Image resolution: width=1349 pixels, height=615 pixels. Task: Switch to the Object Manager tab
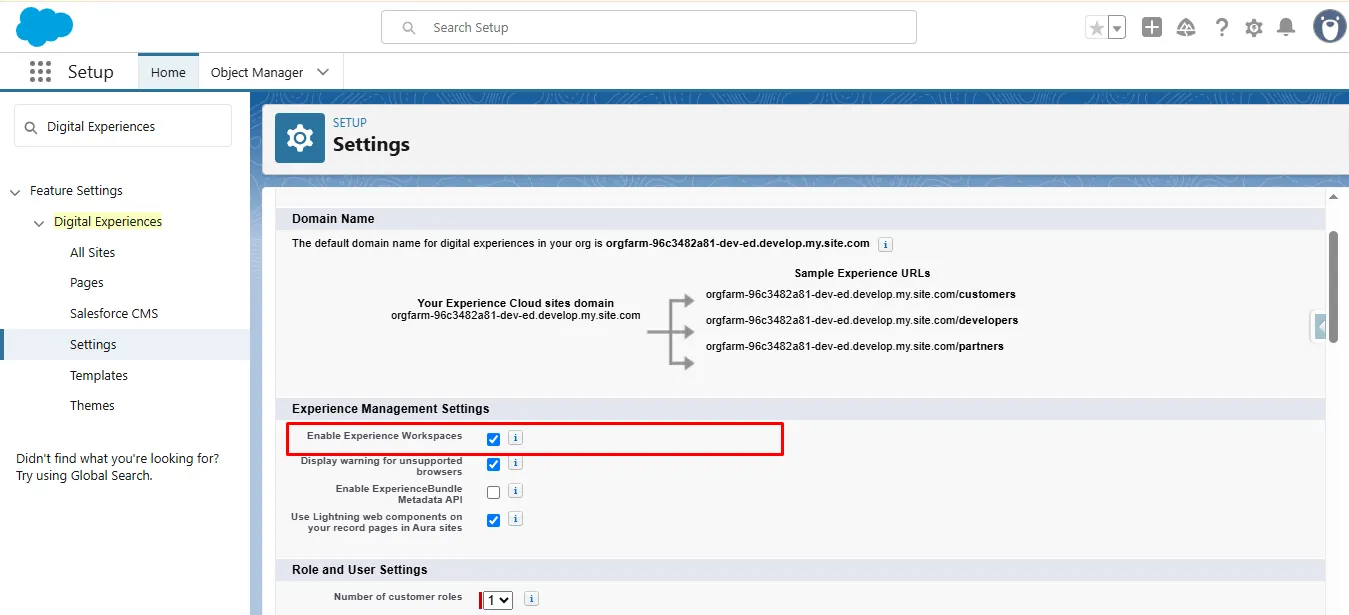(x=257, y=72)
